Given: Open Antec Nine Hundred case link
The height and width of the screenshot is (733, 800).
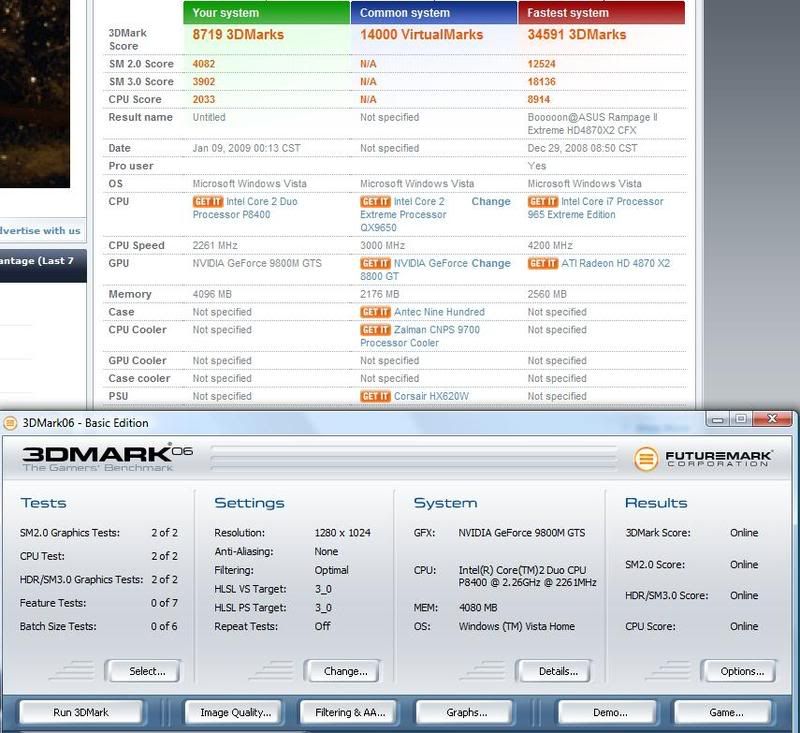Looking at the screenshot, I should click(439, 312).
